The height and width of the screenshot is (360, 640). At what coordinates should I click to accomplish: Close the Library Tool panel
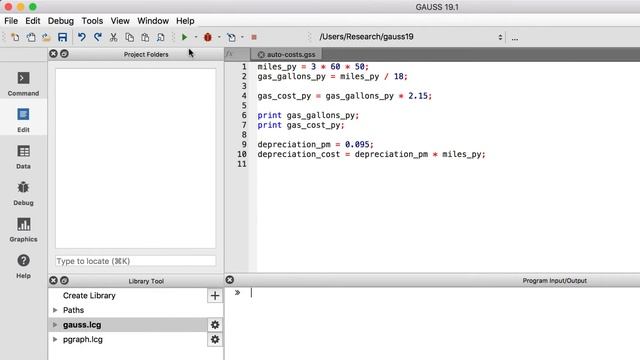53,280
